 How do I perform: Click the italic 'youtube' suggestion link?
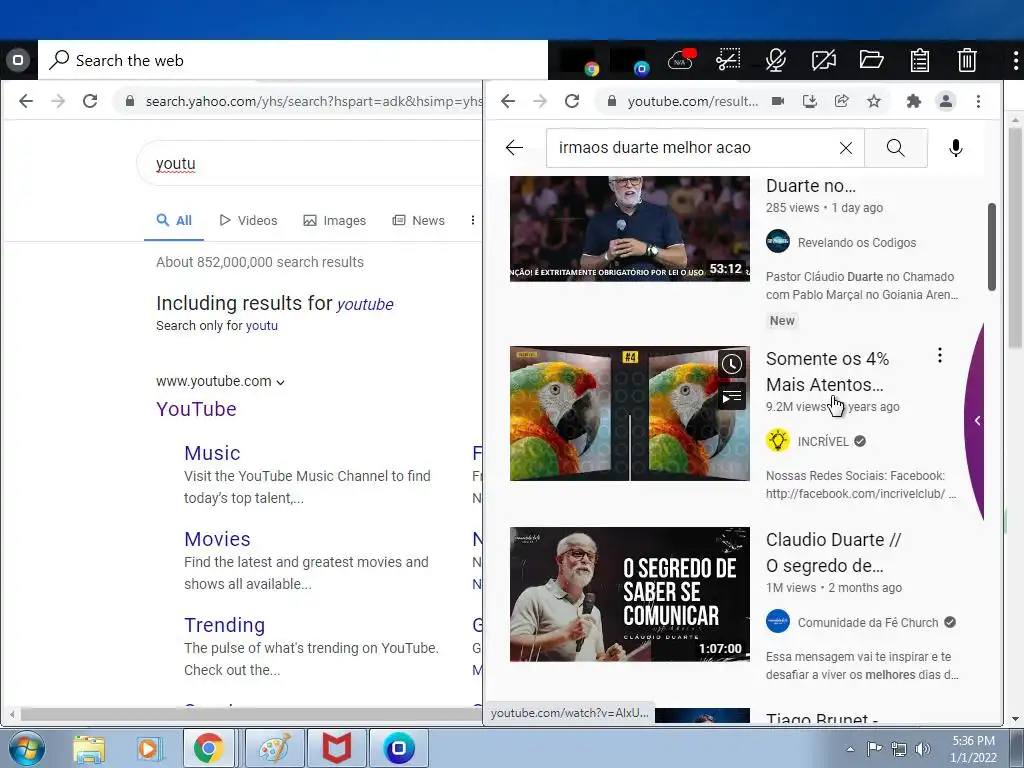point(364,304)
